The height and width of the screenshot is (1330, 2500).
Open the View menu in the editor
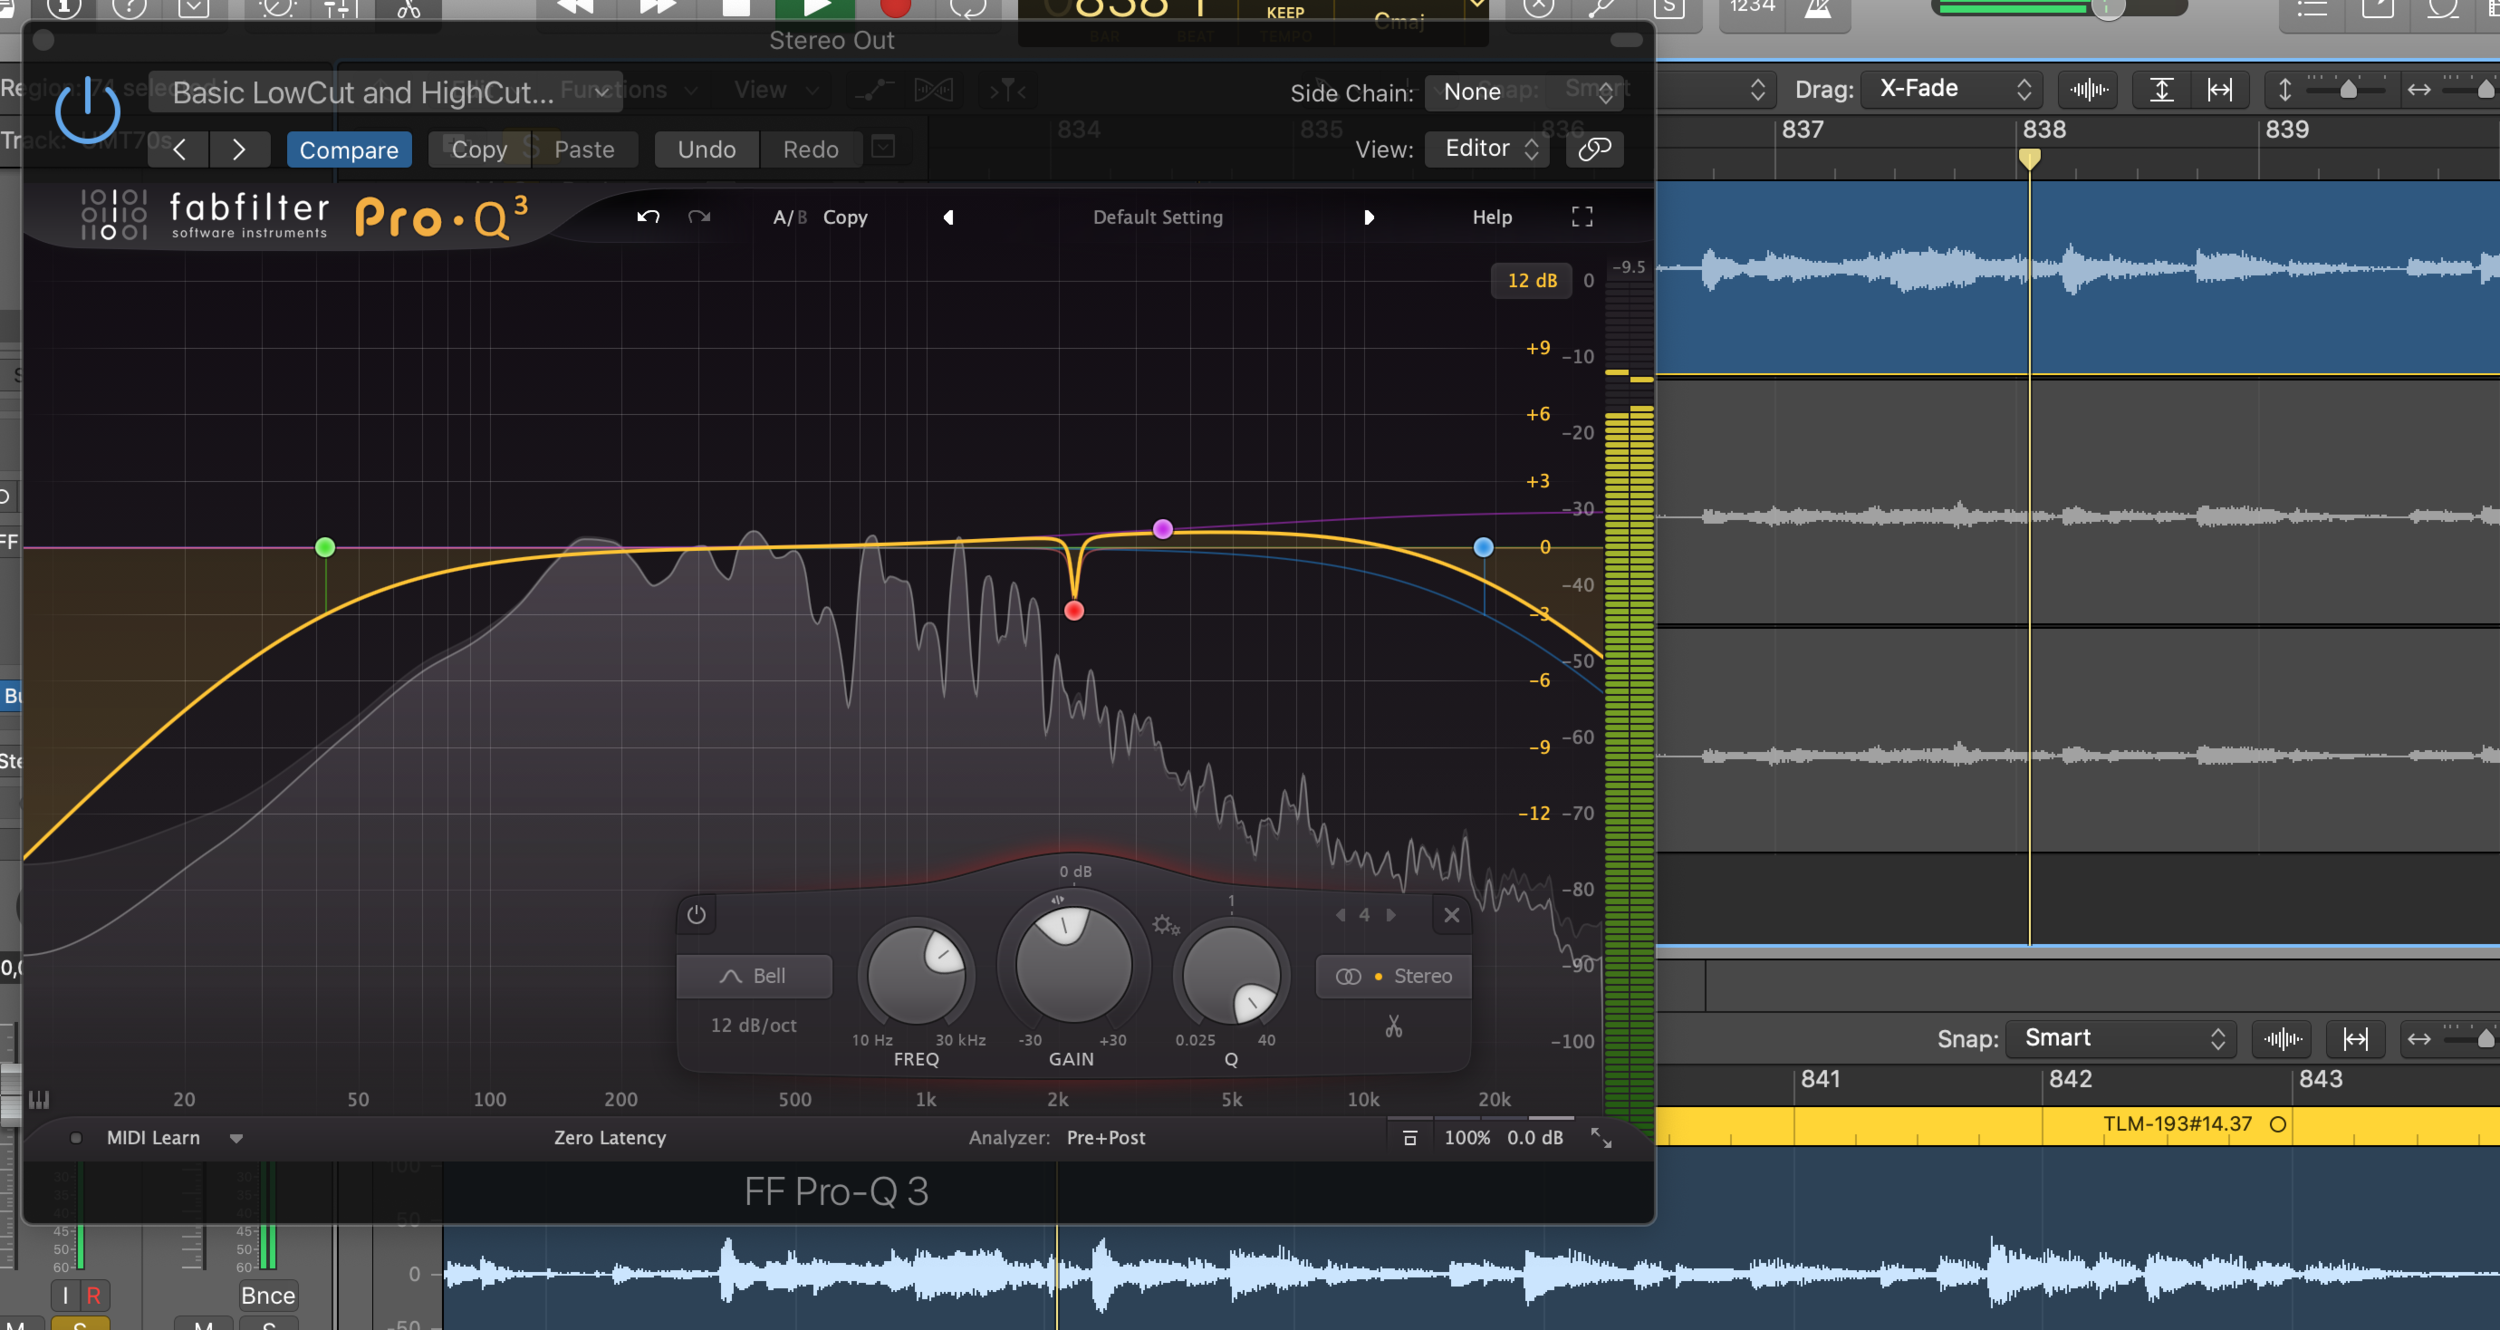(x=761, y=89)
